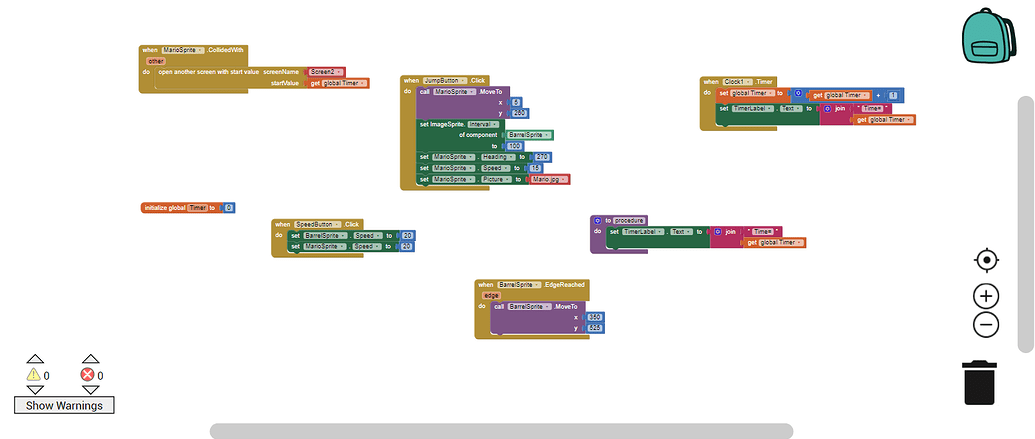Screen dimensions: 1035x439
Task: Click the blue mutator gear on procedure block
Action: click(597, 220)
